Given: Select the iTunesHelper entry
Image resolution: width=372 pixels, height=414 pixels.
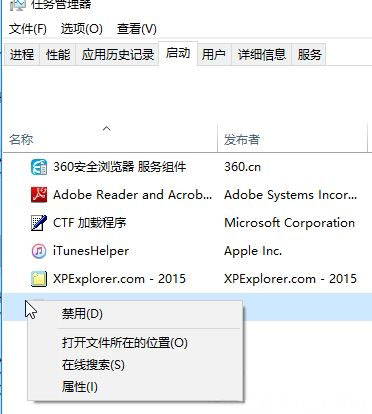Looking at the screenshot, I should [91, 251].
